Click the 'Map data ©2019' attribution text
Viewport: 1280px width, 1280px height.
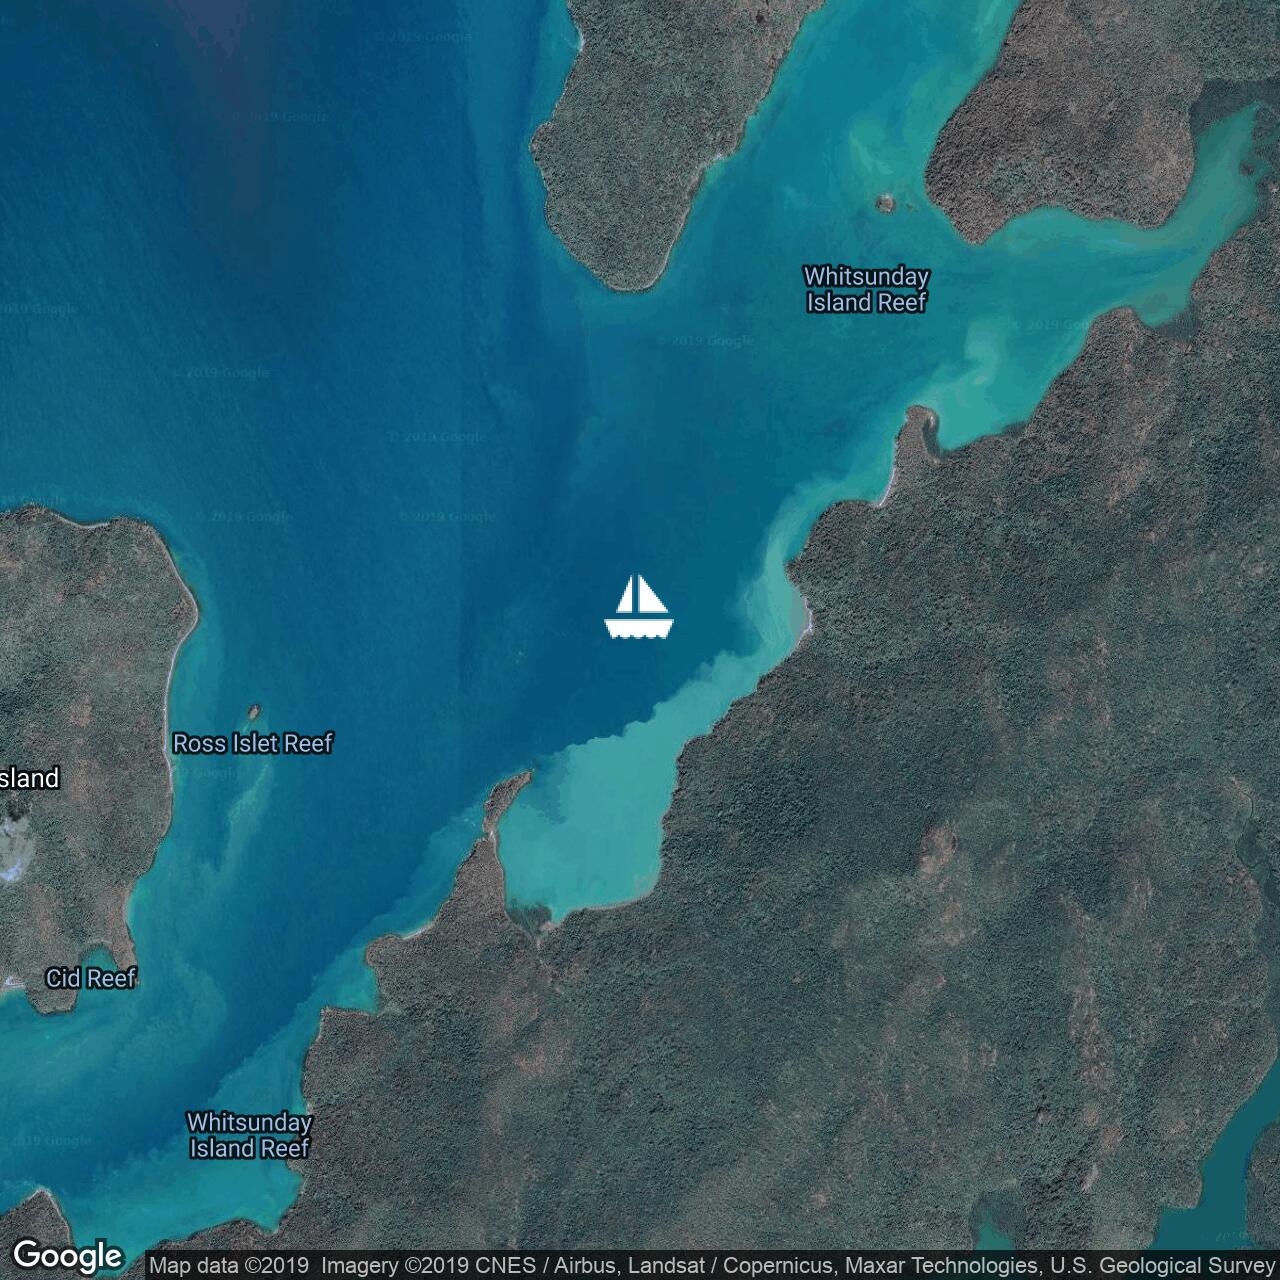point(230,1266)
